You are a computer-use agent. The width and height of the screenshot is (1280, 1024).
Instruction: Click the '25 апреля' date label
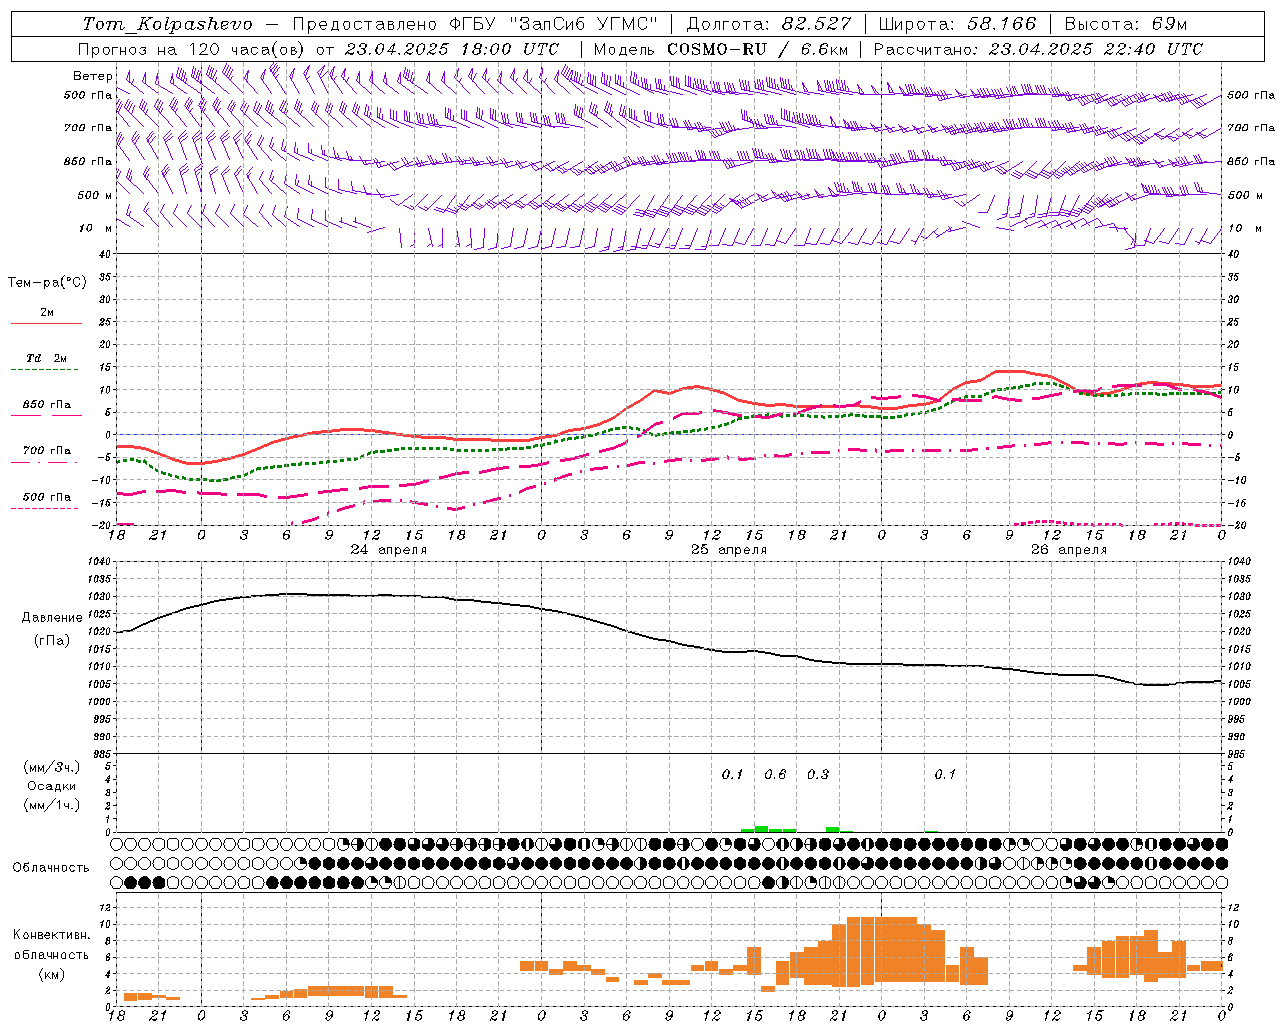point(729,550)
